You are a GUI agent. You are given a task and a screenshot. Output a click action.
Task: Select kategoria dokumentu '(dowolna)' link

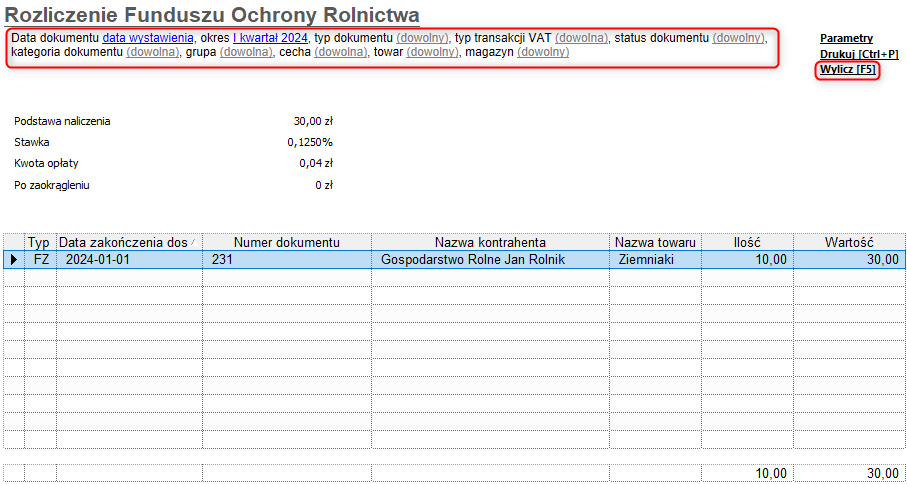tap(152, 53)
